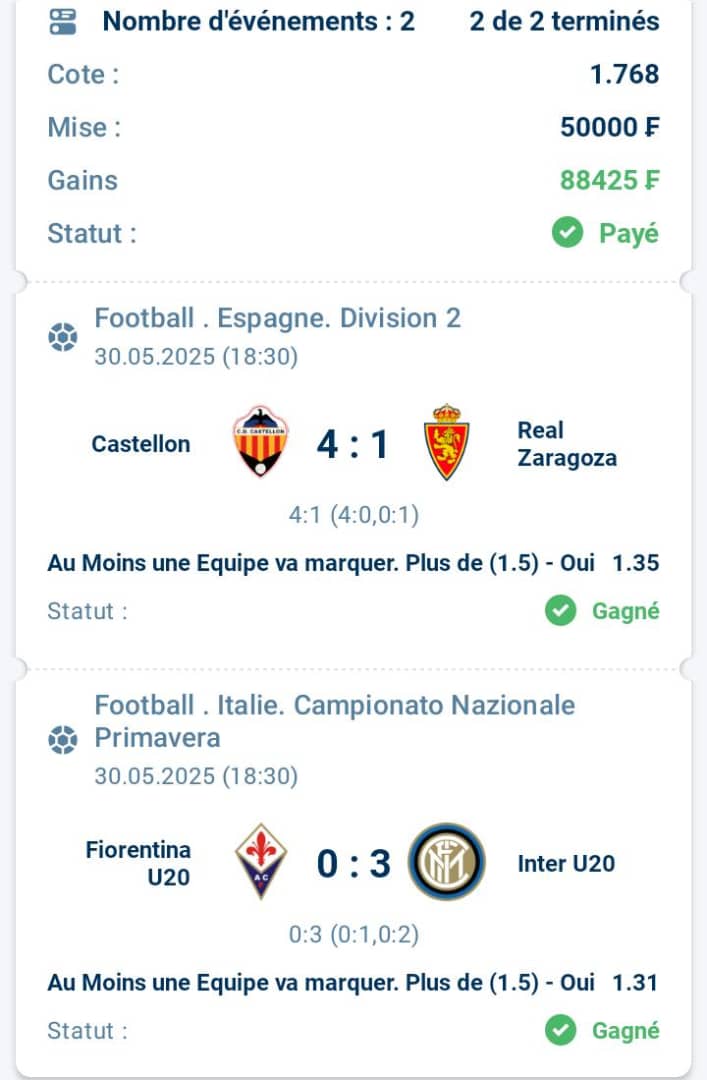
Task: Tap the Inter U20 team name
Action: [566, 864]
